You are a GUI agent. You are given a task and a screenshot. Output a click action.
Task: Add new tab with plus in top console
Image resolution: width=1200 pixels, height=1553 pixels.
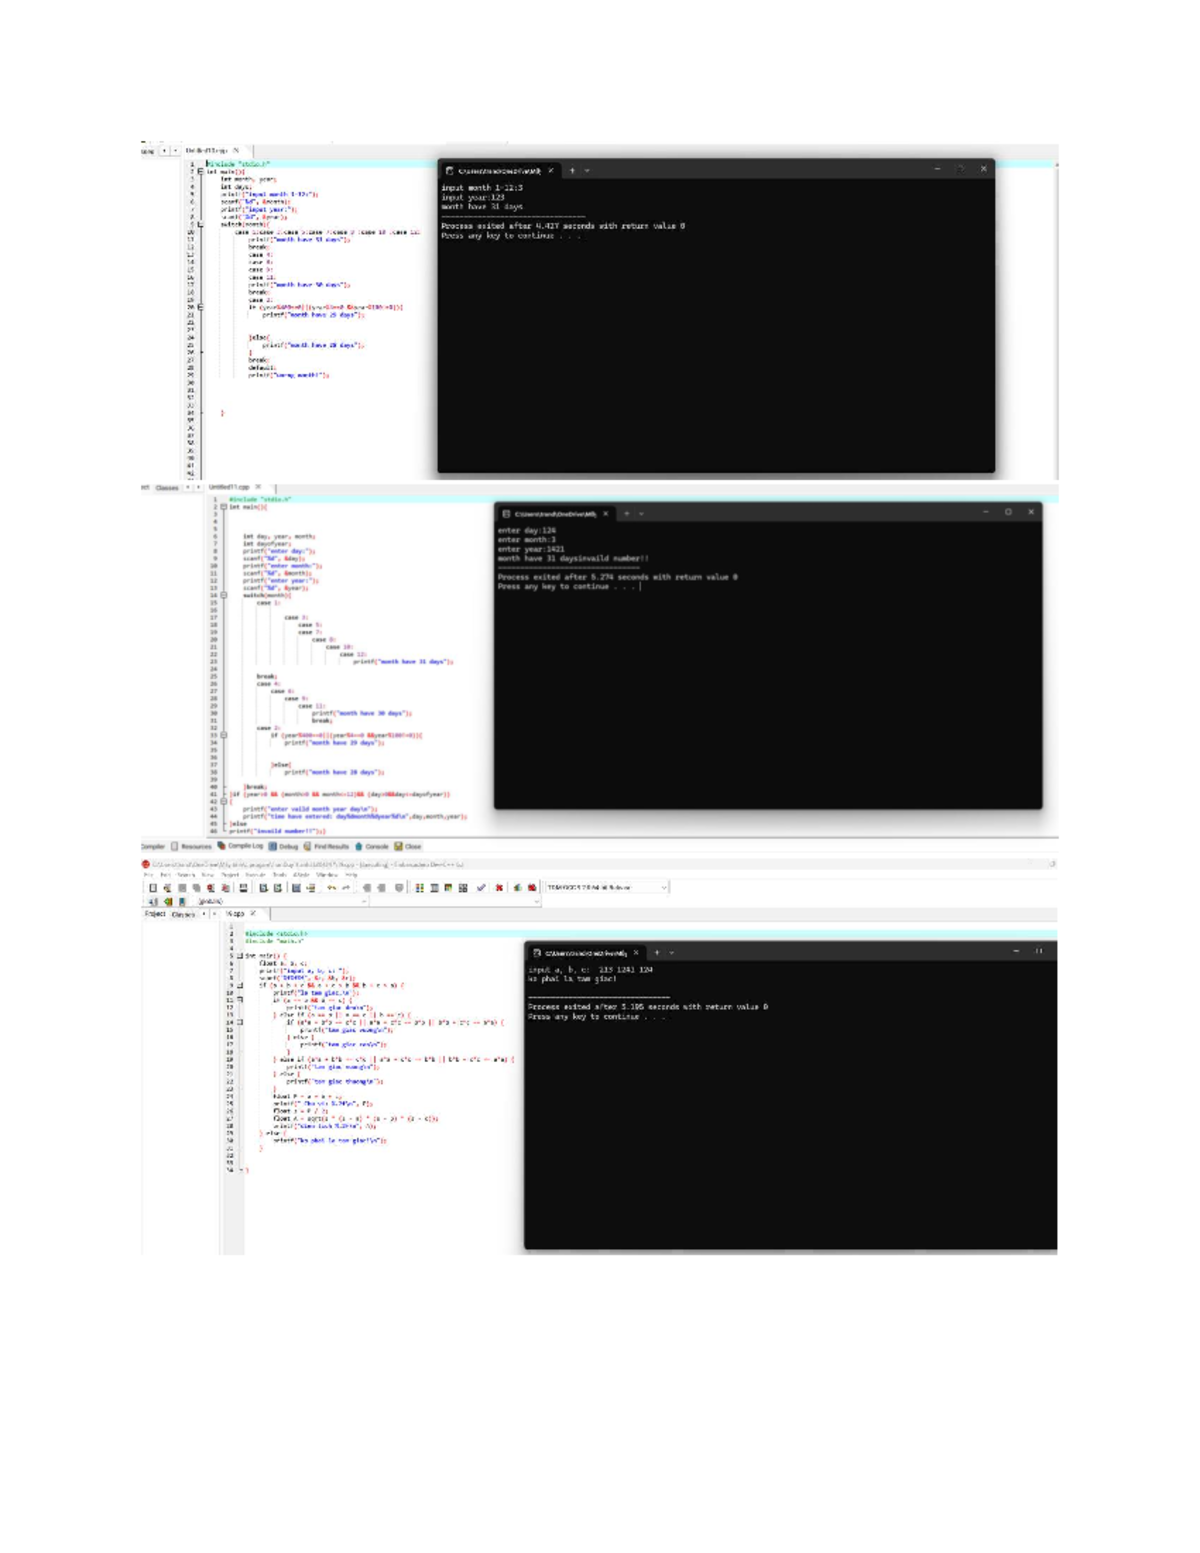click(572, 170)
